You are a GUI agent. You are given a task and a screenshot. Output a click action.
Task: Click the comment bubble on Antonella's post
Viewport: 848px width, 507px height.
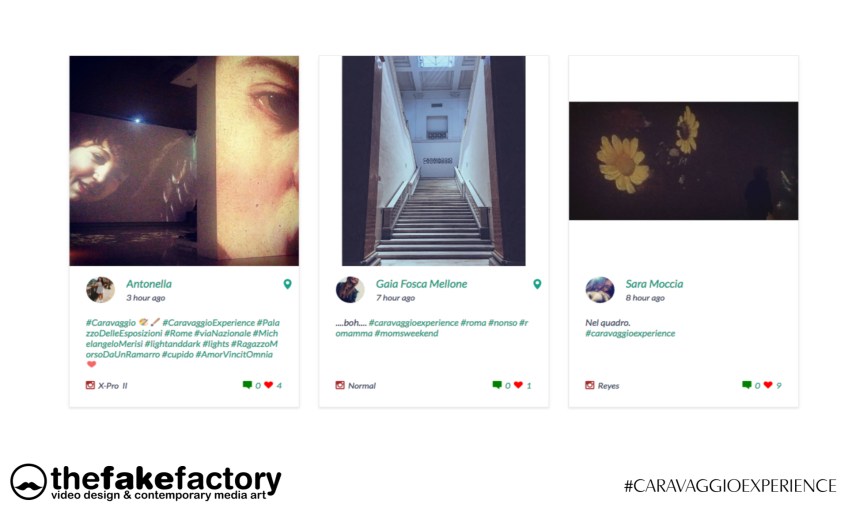[x=247, y=385]
